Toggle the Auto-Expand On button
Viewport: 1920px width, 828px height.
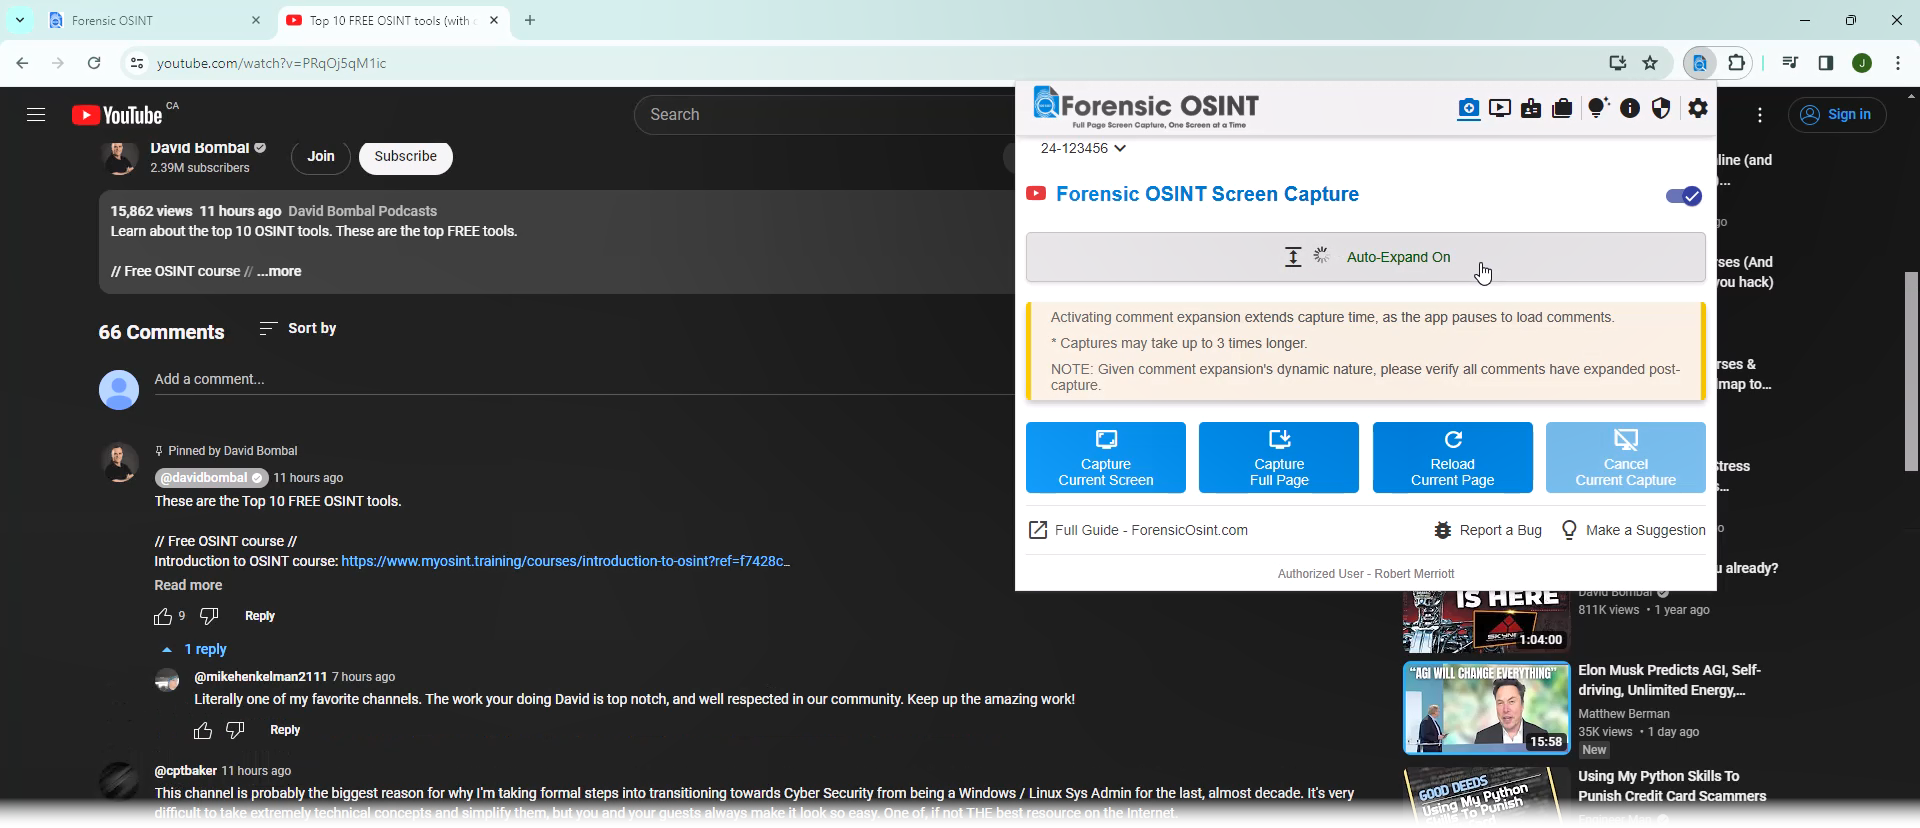click(1365, 257)
